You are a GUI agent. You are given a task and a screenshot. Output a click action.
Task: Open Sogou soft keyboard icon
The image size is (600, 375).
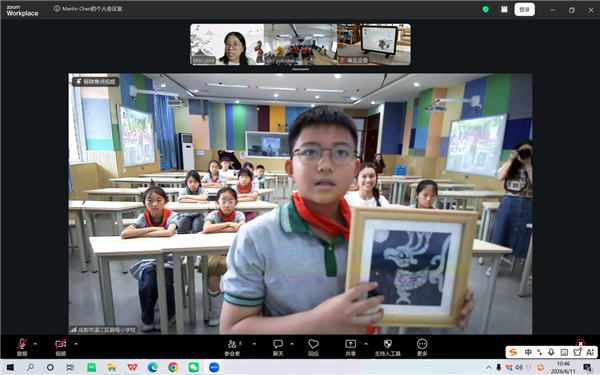tap(564, 352)
